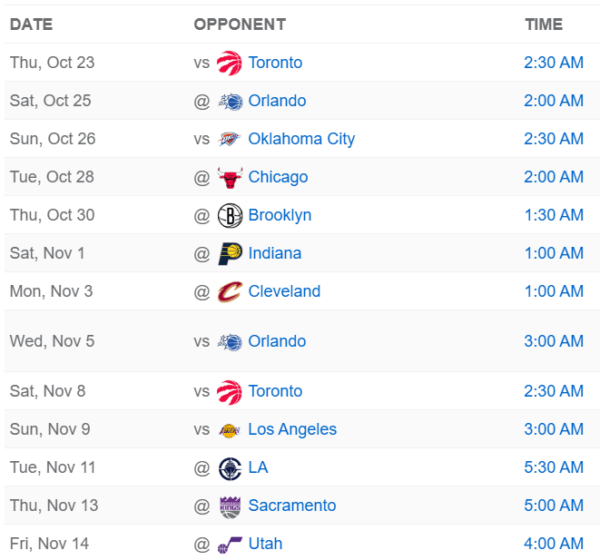
Task: Click the Indiana Pacers logo
Action: point(230,253)
